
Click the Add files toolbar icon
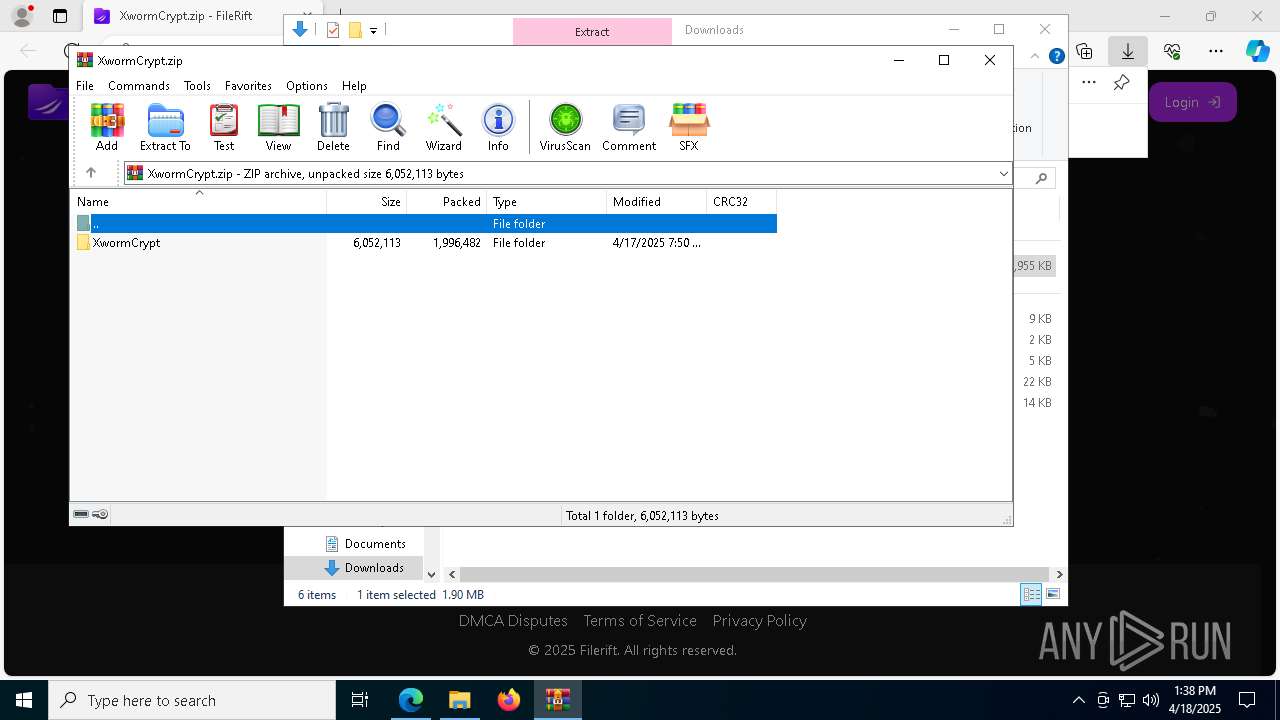click(x=107, y=127)
